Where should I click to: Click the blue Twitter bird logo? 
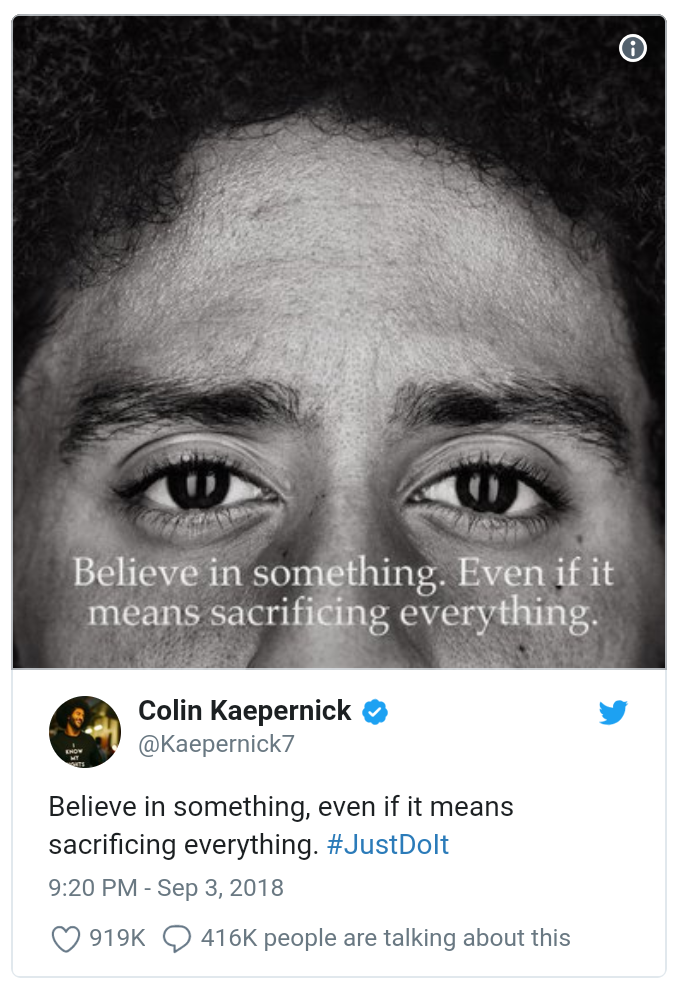[613, 712]
